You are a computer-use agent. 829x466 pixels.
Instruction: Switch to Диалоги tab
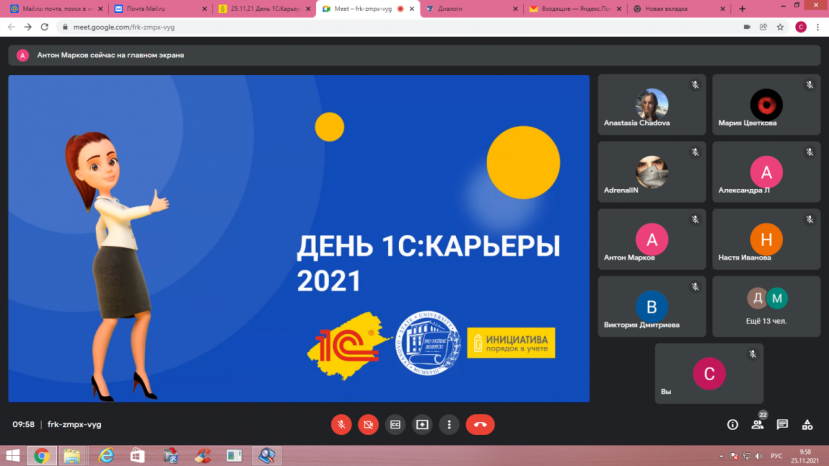[x=471, y=9]
